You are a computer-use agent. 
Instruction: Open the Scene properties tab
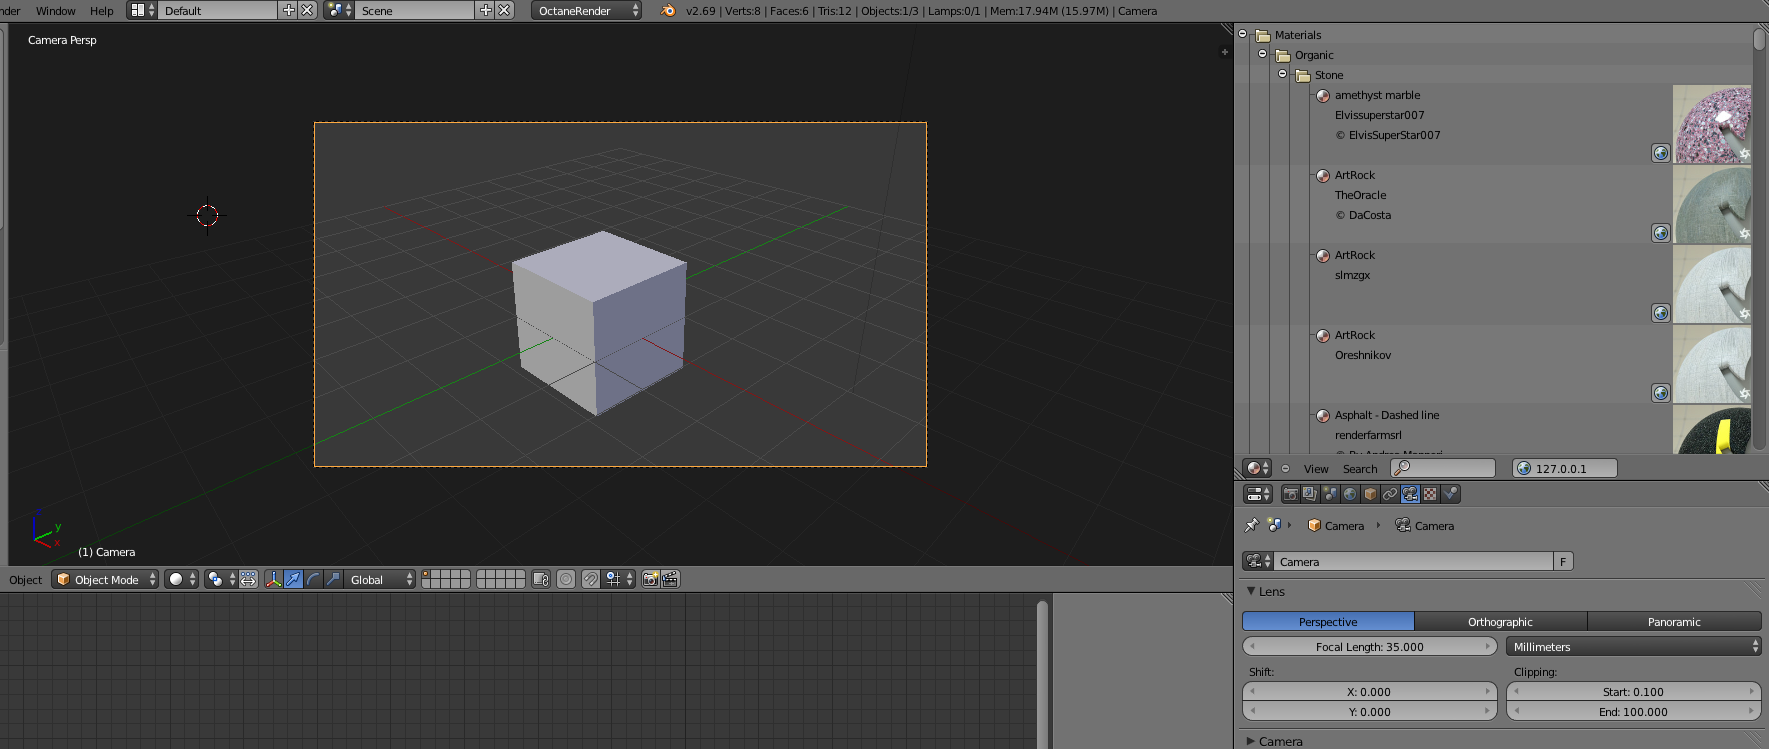[x=1330, y=494]
